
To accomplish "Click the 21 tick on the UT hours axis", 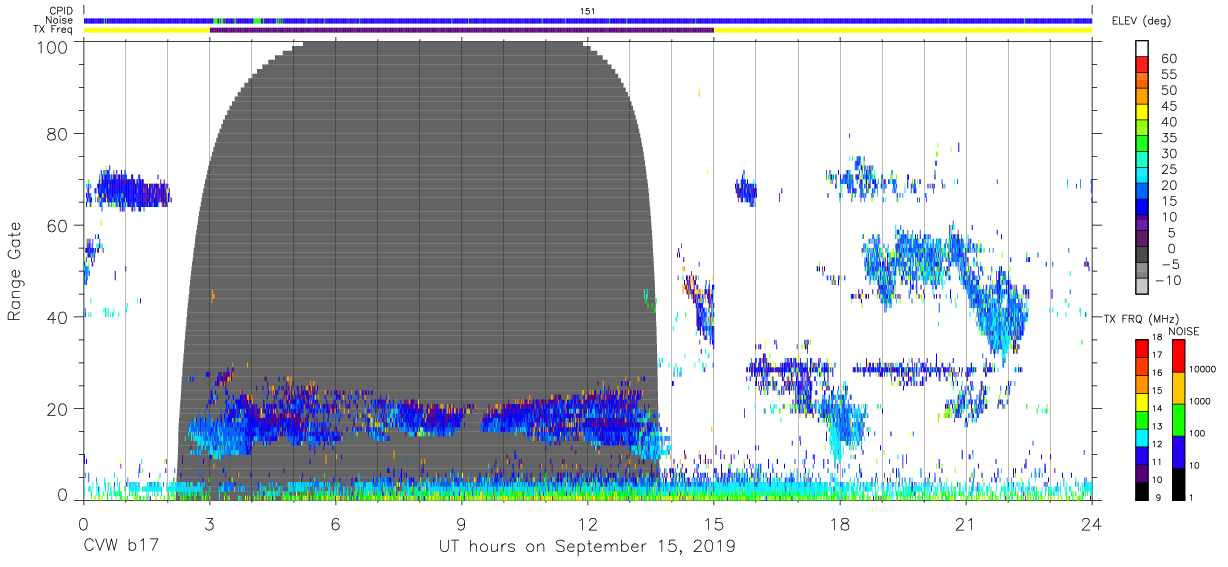I will (966, 523).
